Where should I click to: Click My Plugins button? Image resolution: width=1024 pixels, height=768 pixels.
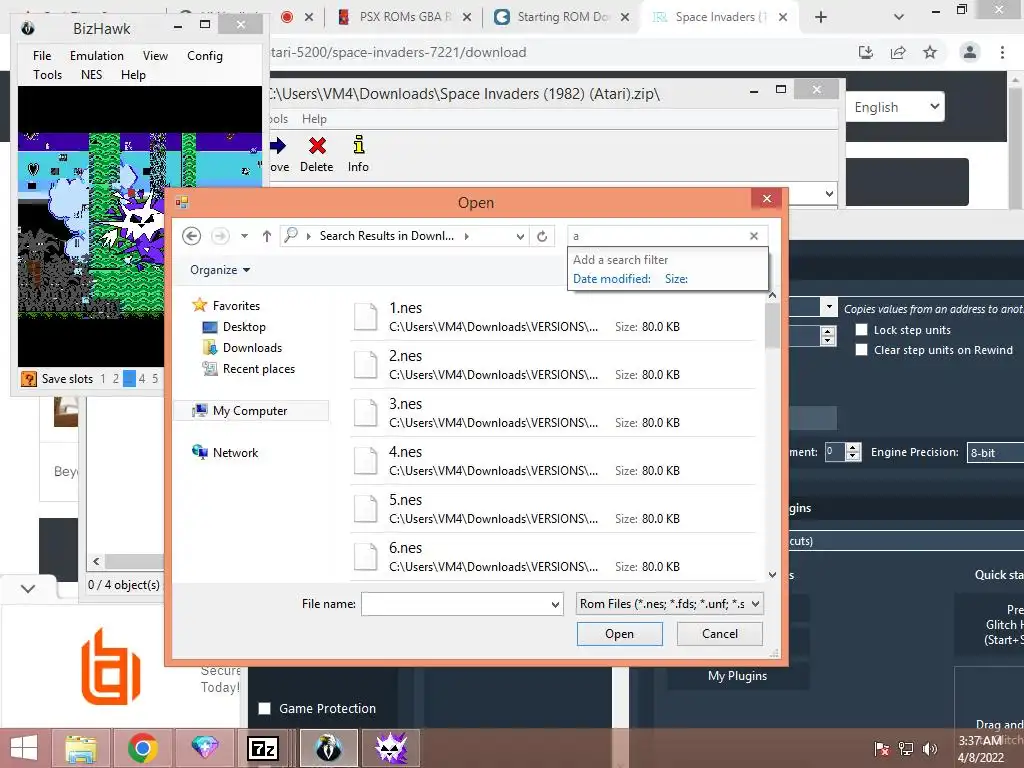pyautogui.click(x=737, y=676)
